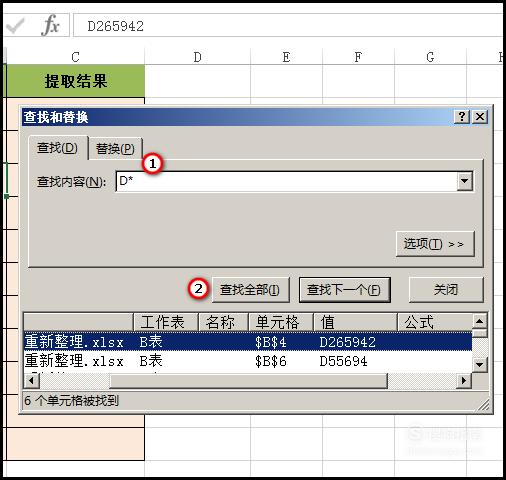Click the 名称 column header
506x480 pixels.
pos(223,322)
